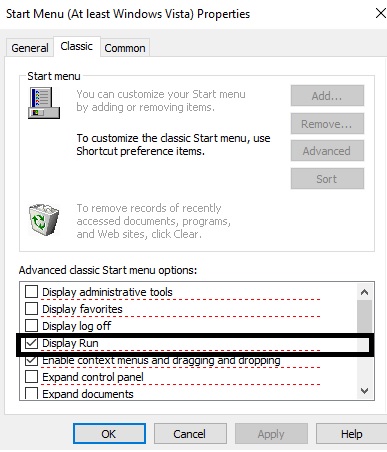Click the recycle bin icon
This screenshot has height=452, width=387.
44,220
